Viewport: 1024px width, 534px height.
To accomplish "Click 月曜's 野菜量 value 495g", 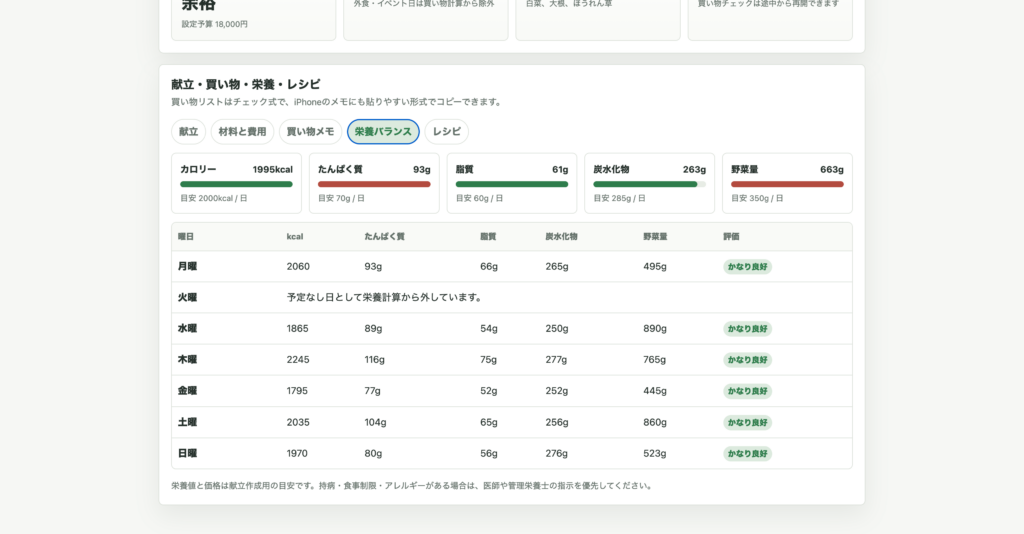I will coord(654,266).
